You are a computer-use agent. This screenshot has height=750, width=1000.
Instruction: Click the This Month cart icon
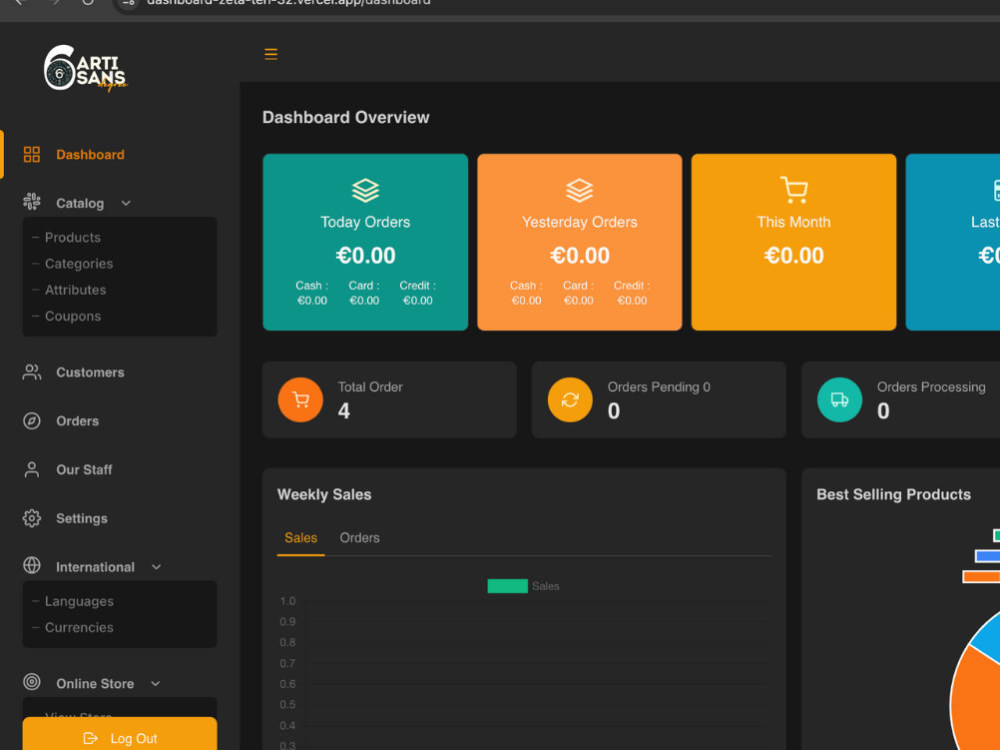click(x=794, y=190)
